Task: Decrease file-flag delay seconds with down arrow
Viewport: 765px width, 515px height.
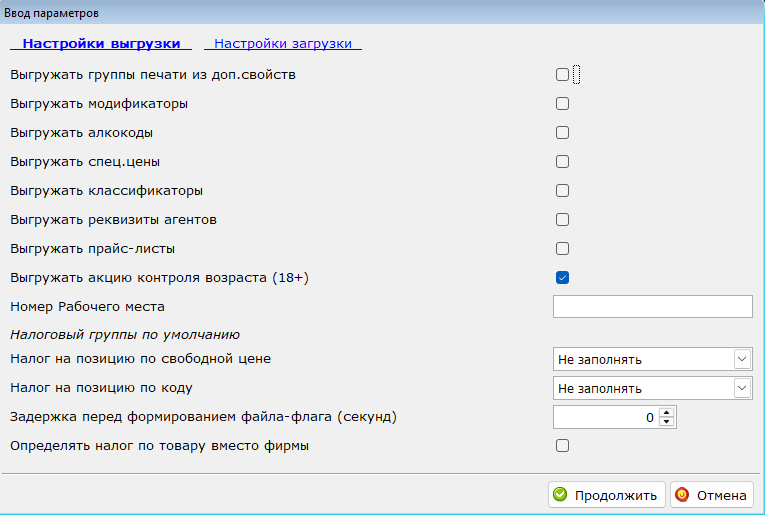Action: coord(666,422)
